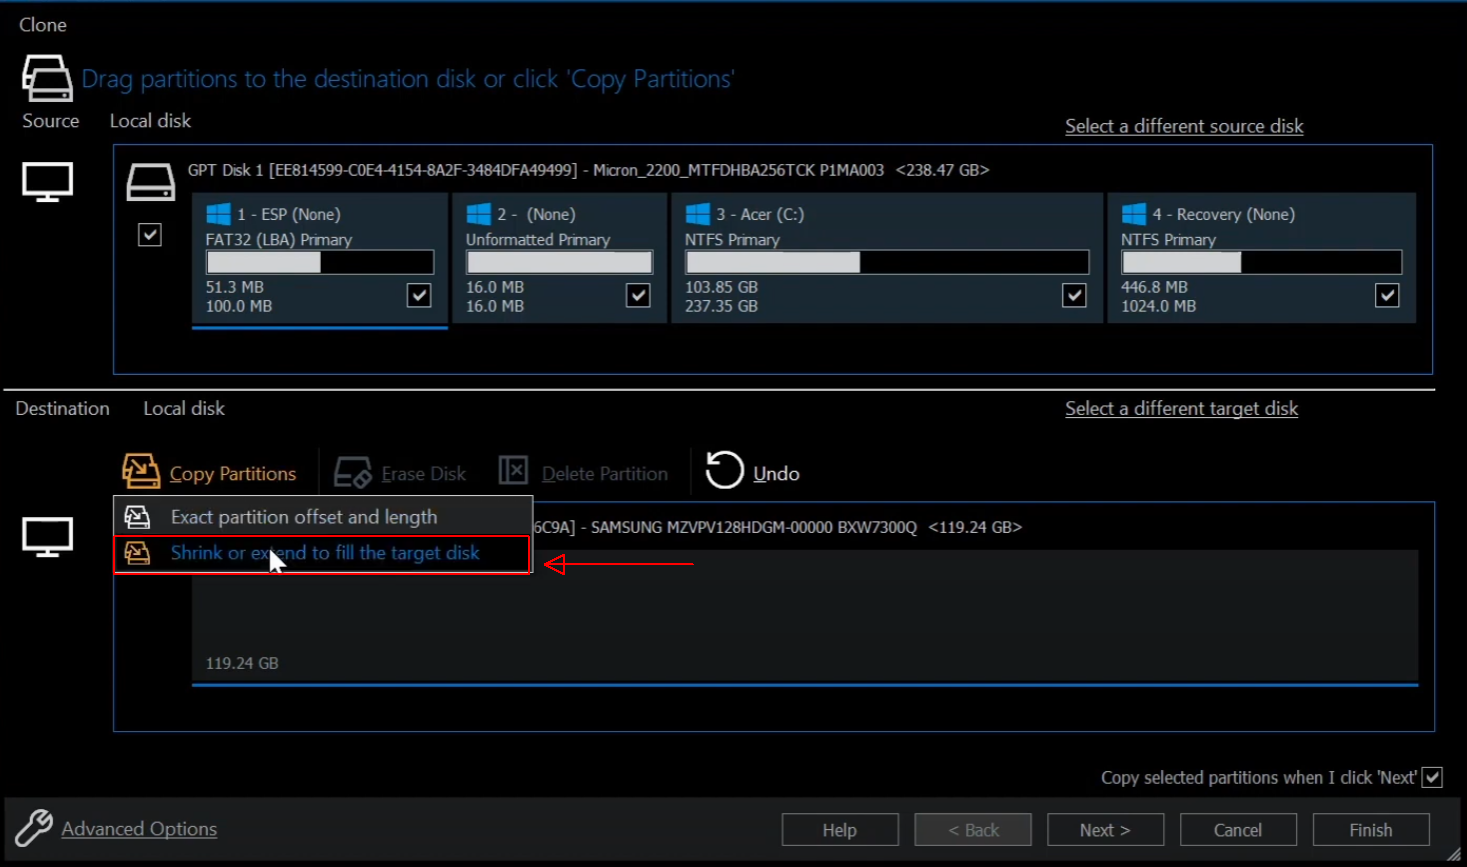Click the Windows logo on Recovery partition
Screen dimensions: 1467x867
click(x=1134, y=214)
